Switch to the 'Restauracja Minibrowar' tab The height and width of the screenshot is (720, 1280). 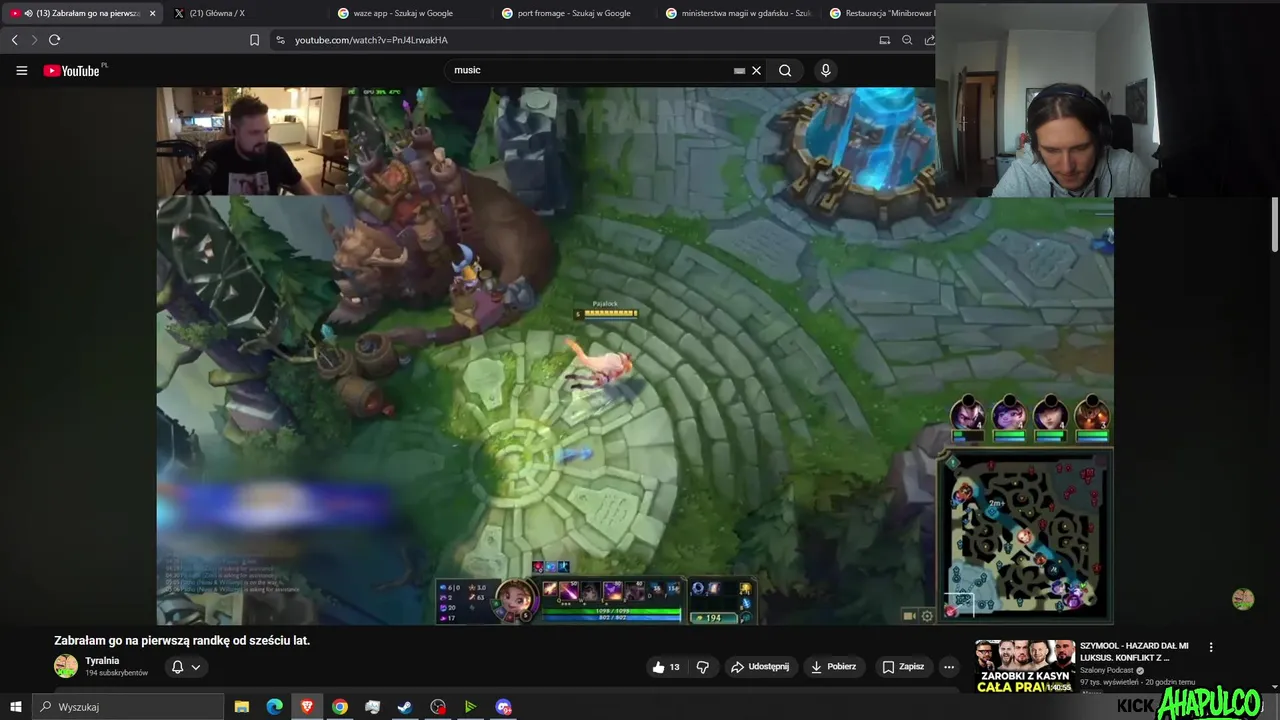pyautogui.click(x=880, y=13)
